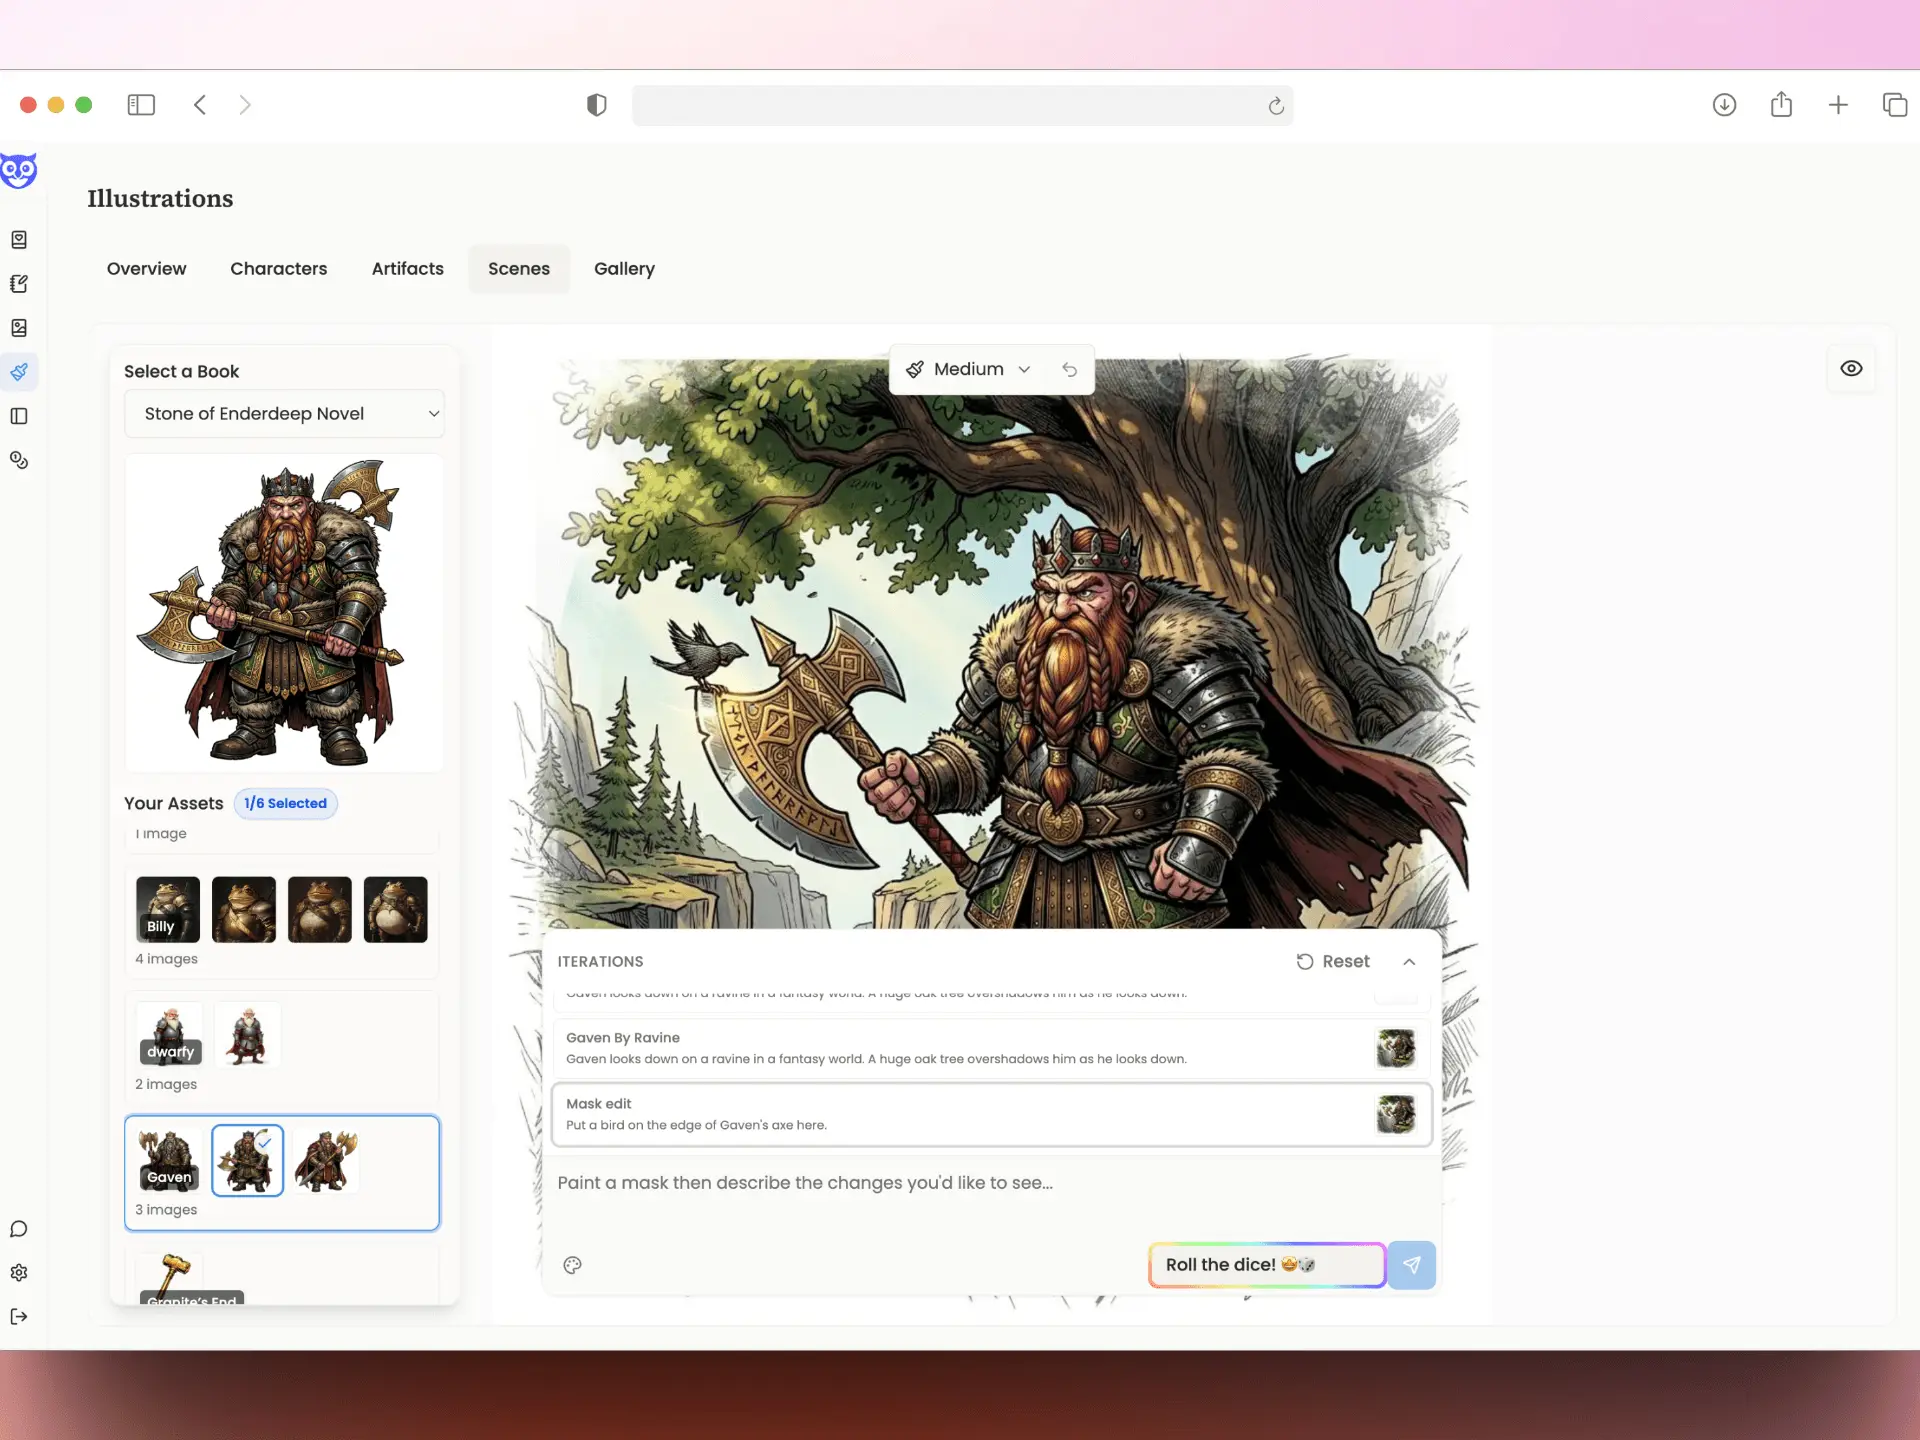Reload the page with refresh icon

pos(1276,106)
